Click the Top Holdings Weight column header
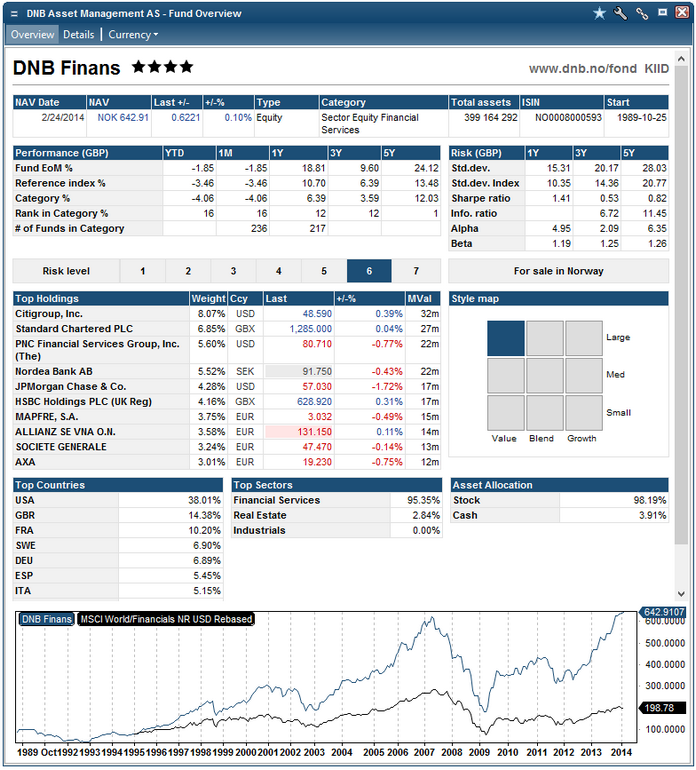Image resolution: width=696 pixels, height=770 pixels. [x=208, y=299]
